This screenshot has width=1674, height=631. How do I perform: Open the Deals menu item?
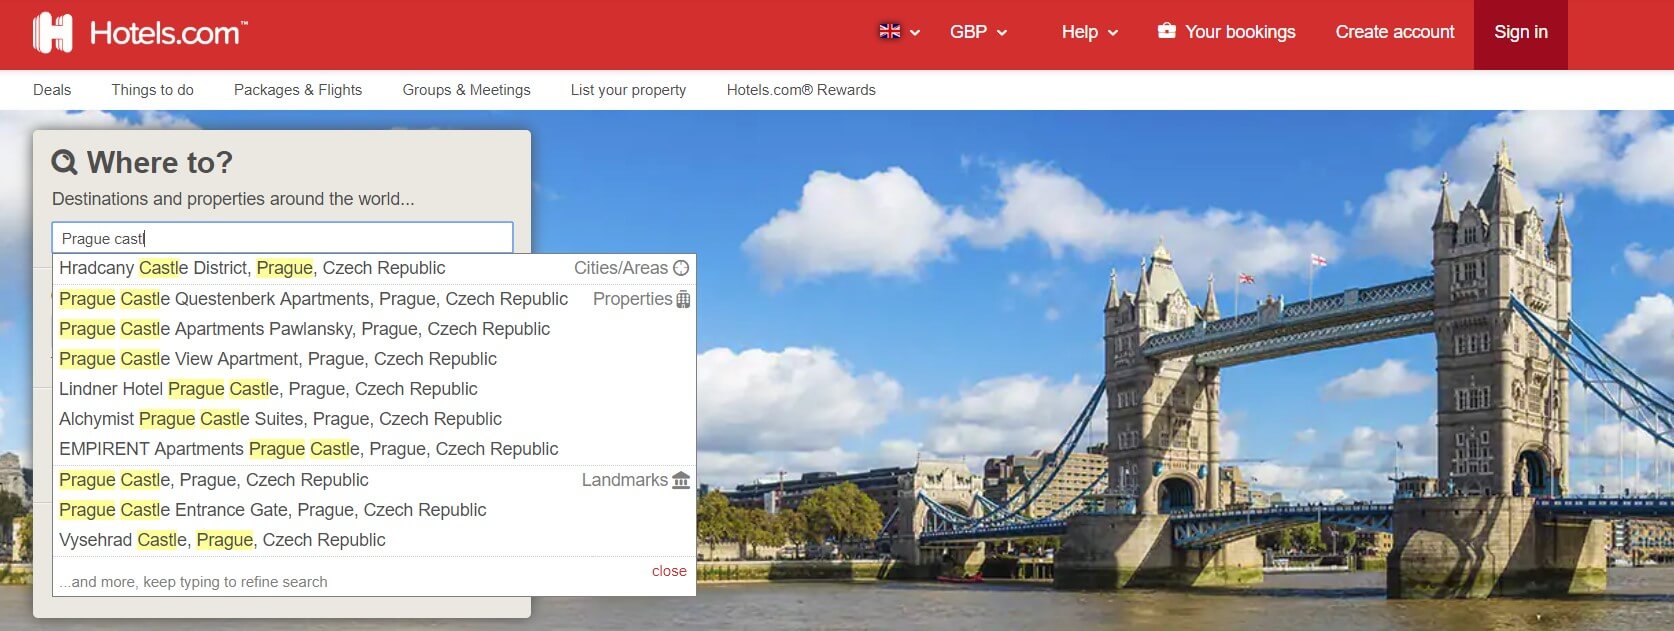[52, 90]
